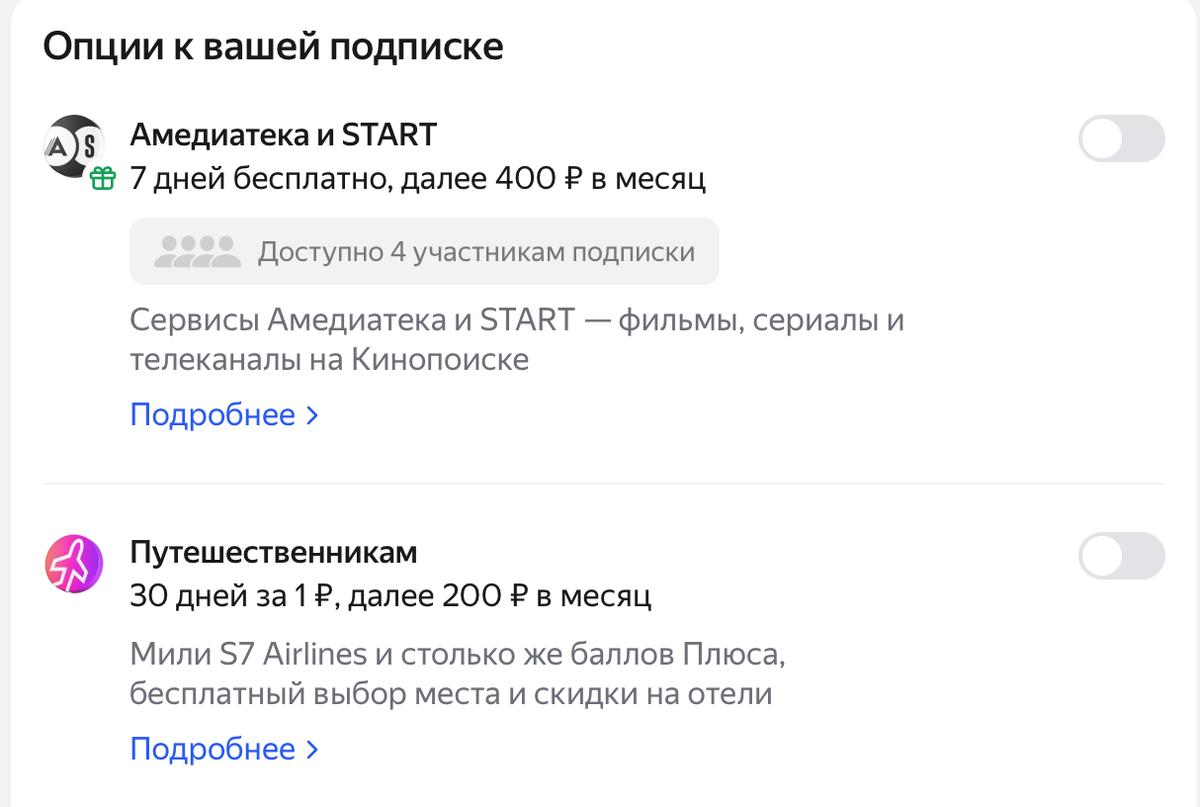Turn on the Путешественникам option switch
The height and width of the screenshot is (807, 1200).
(x=1122, y=556)
